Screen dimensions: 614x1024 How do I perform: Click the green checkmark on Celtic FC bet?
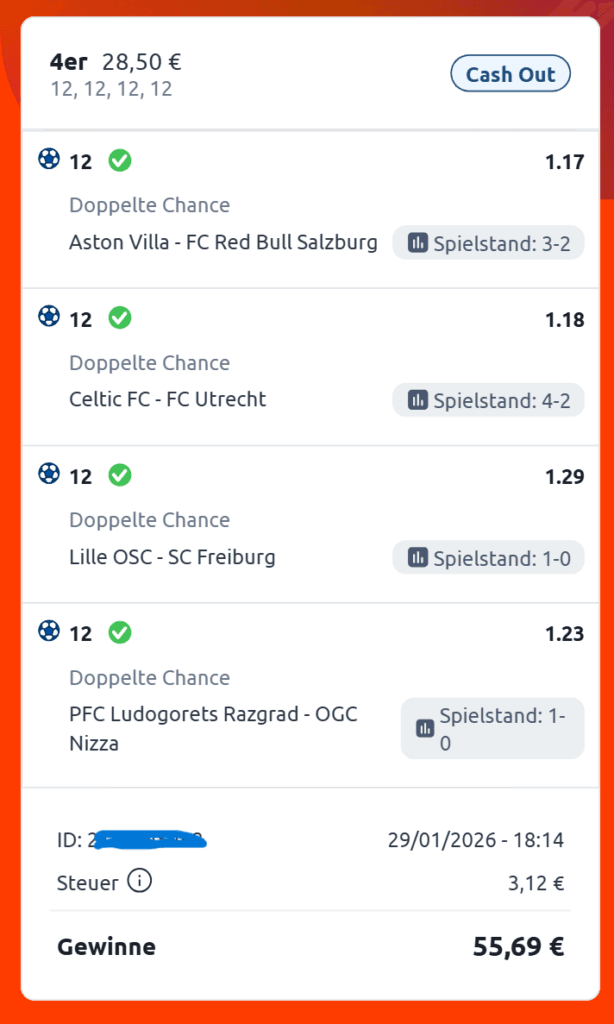(120, 318)
